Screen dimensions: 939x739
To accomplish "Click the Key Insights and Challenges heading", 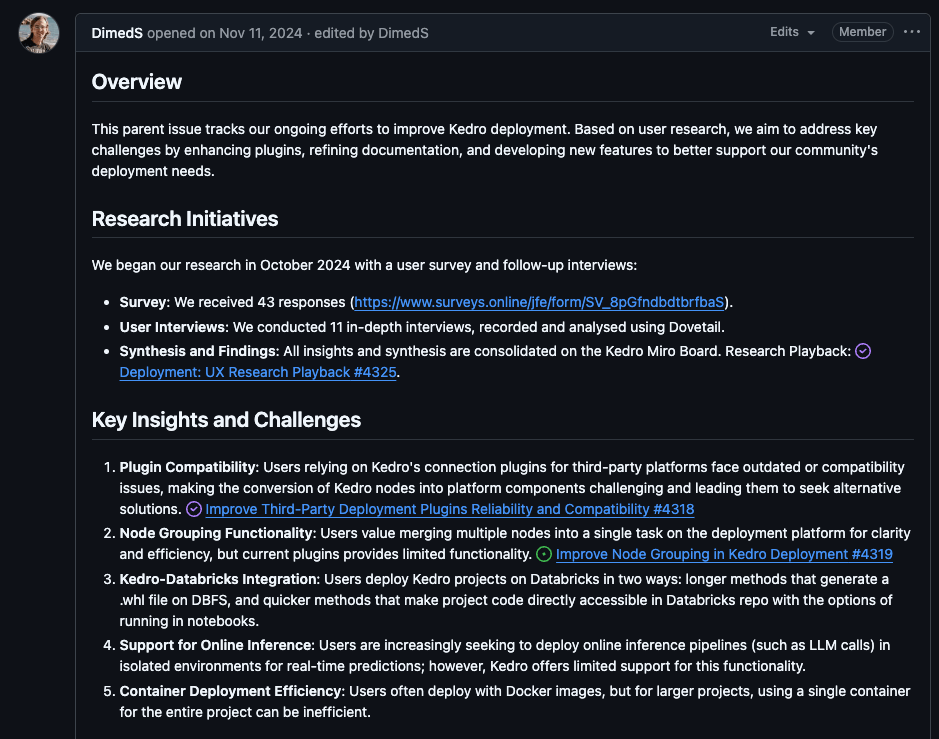I will point(226,420).
